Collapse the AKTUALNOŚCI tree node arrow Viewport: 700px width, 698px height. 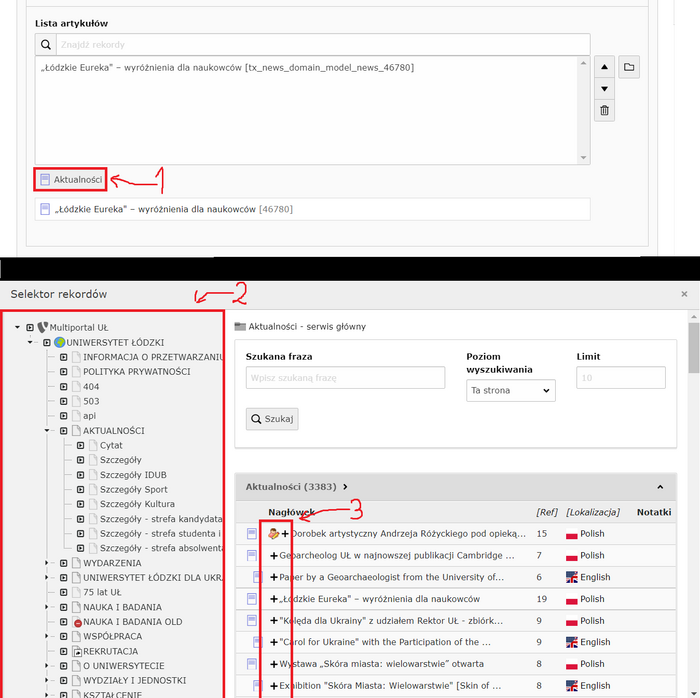pyautogui.click(x=48, y=430)
